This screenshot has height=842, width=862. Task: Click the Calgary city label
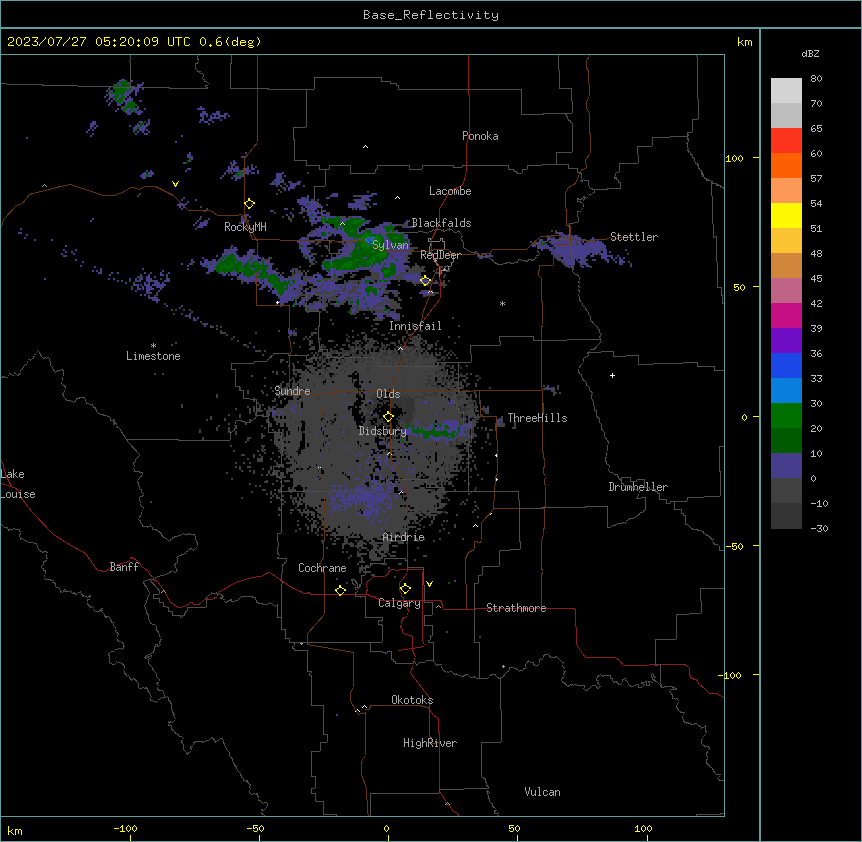pyautogui.click(x=399, y=603)
